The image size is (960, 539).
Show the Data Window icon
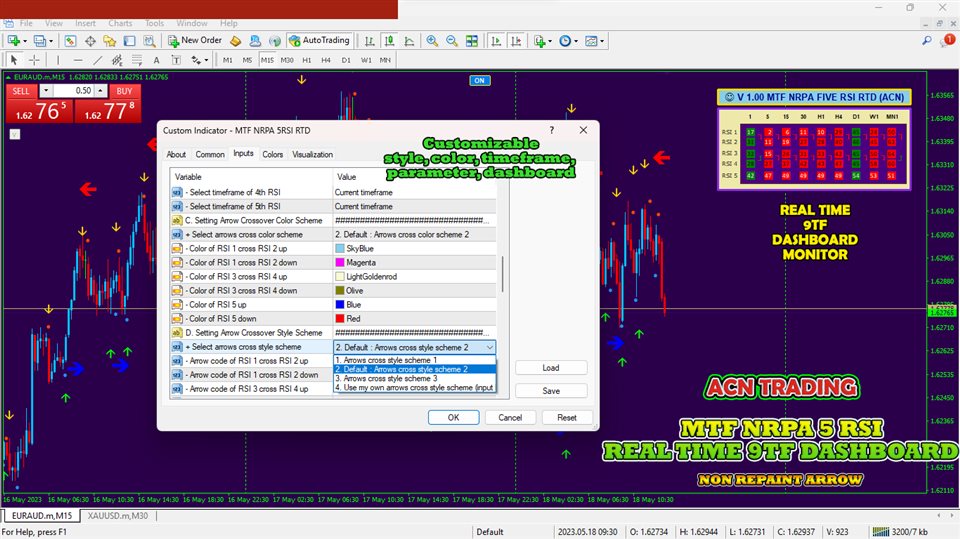point(90,41)
